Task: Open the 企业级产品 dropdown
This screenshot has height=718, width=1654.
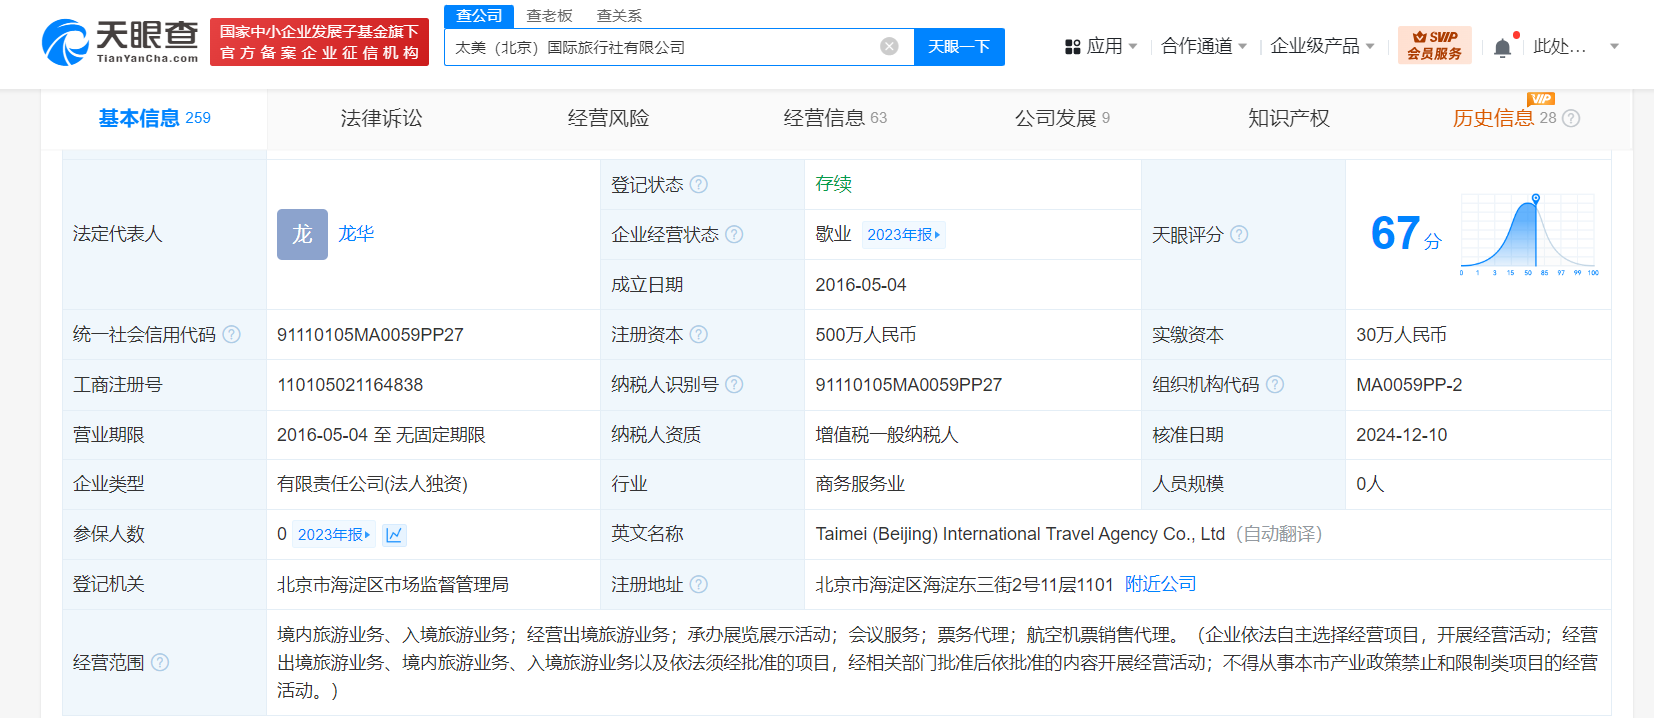Action: pos(1322,46)
